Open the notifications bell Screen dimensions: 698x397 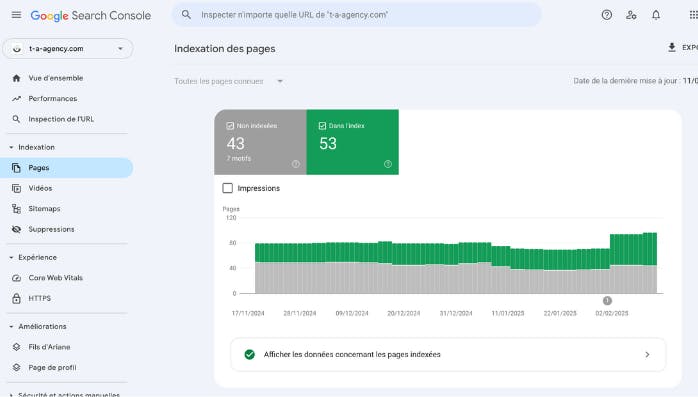[656, 15]
